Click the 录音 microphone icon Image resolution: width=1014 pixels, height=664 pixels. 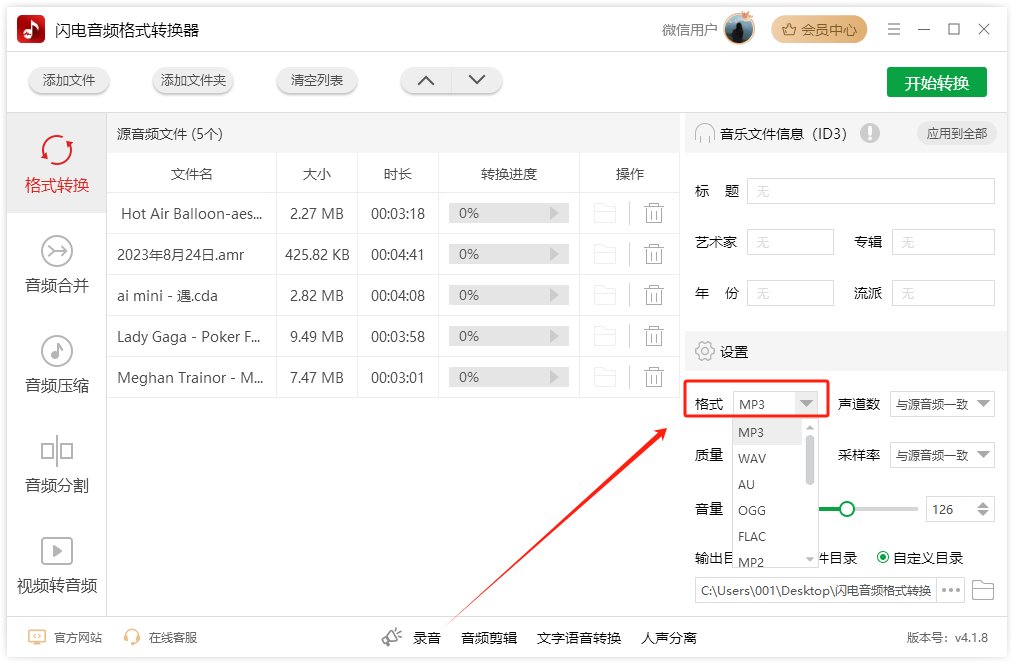click(x=392, y=635)
